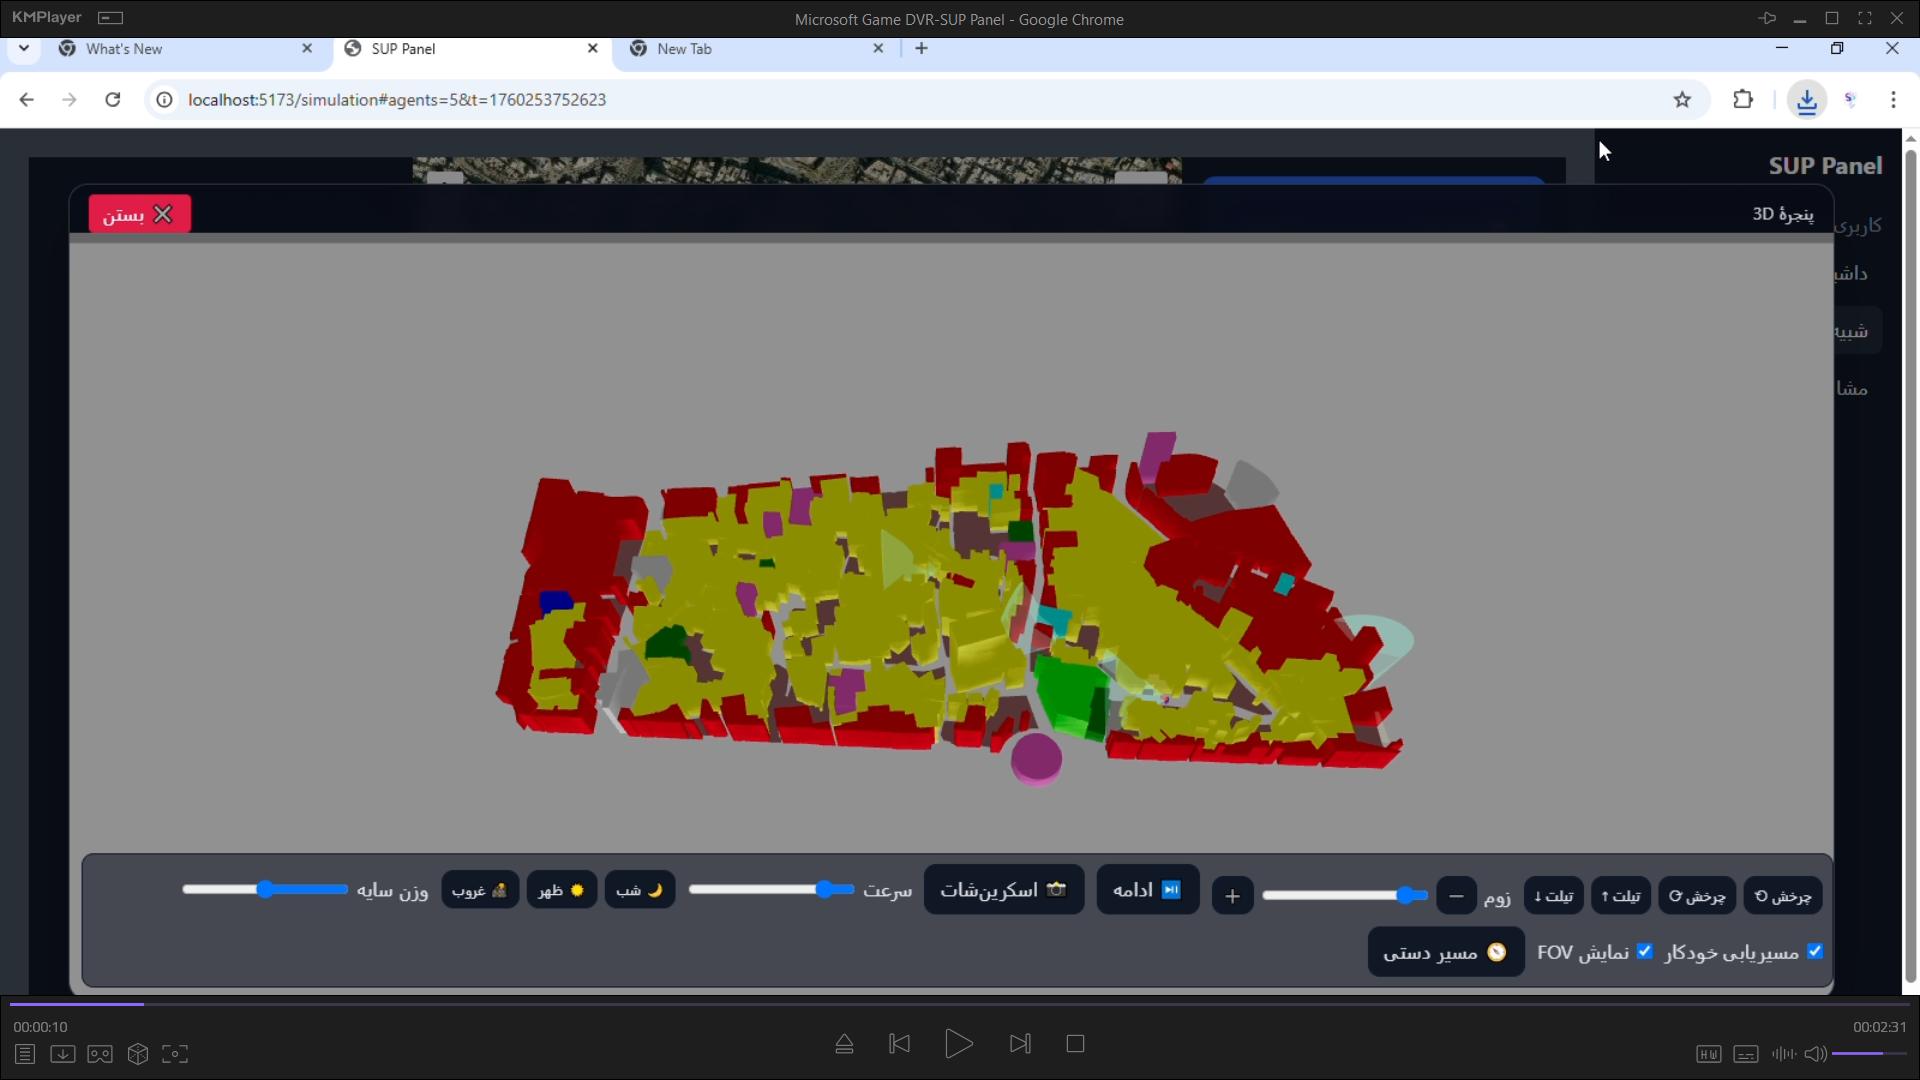Uncheck the automatic pathfinding checkbox
Screen dimensions: 1920x1080
click(x=1815, y=951)
